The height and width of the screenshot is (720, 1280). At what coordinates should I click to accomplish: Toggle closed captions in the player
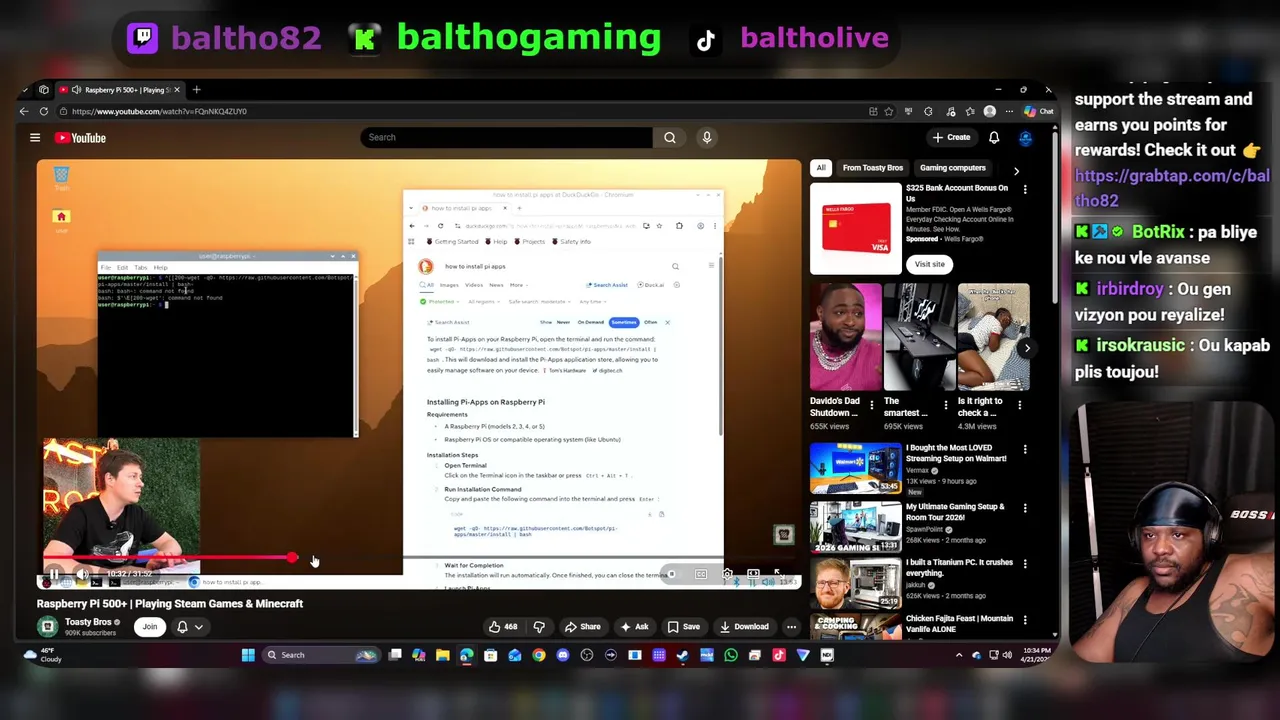click(701, 575)
